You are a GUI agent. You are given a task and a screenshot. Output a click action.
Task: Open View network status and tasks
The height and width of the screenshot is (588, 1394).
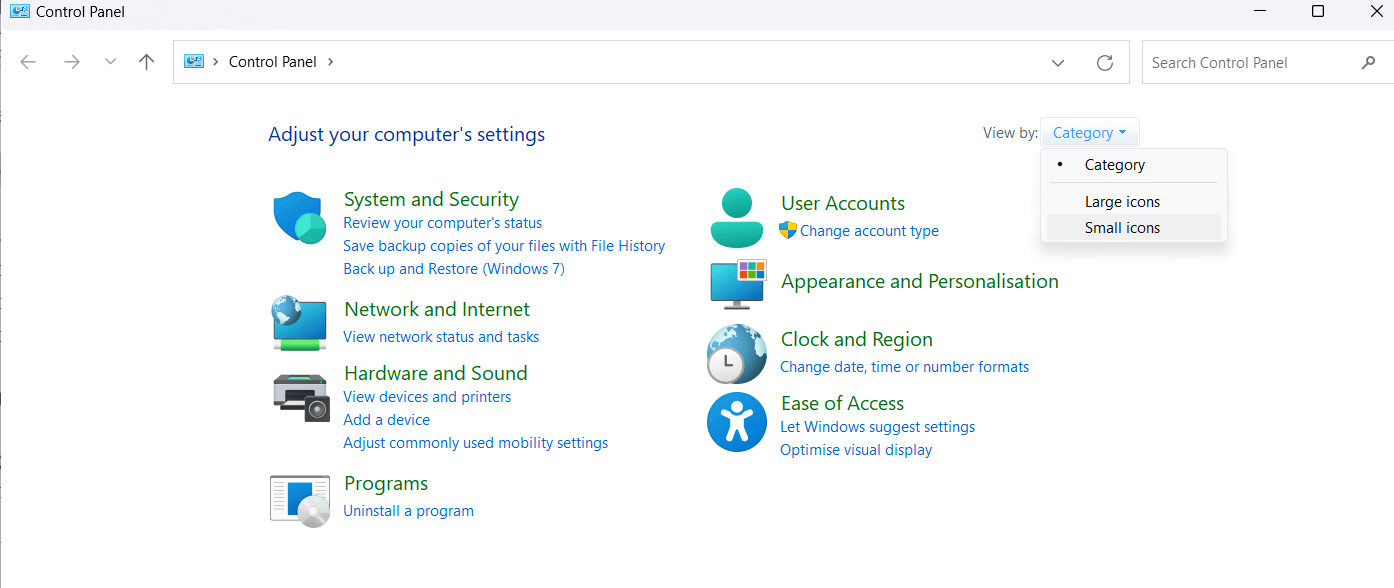[441, 337]
